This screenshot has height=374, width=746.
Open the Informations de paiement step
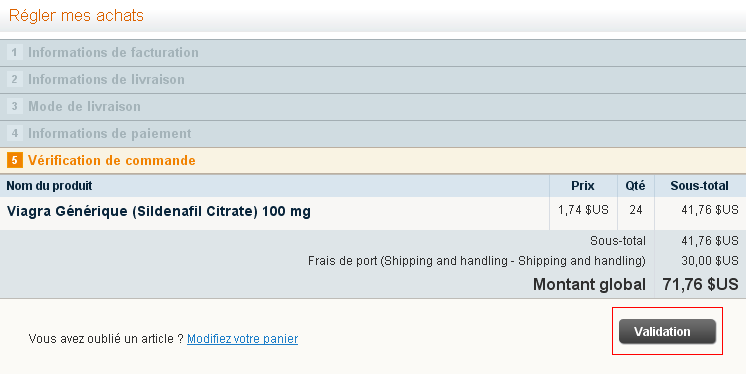[x=373, y=134]
